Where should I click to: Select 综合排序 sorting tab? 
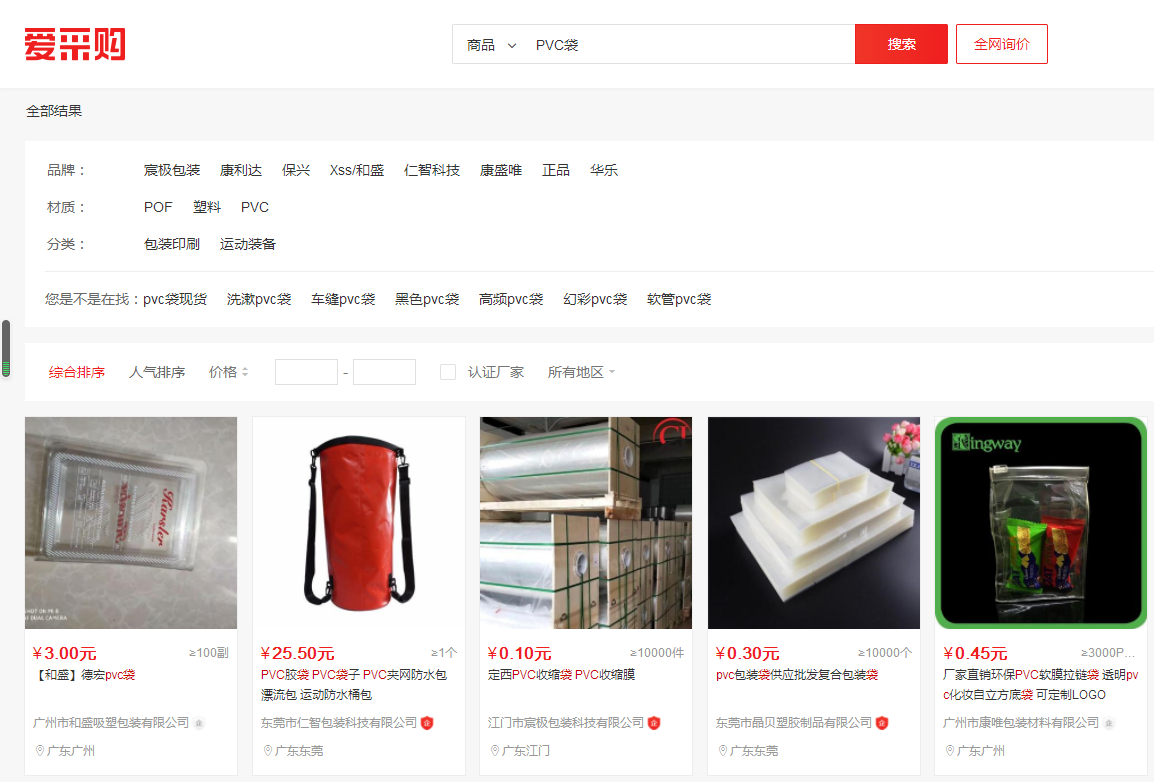[x=77, y=372]
